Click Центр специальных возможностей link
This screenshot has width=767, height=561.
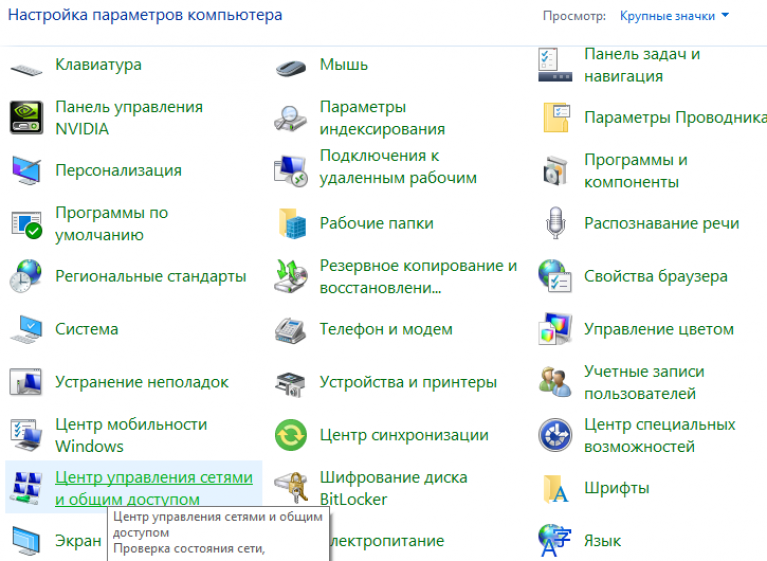tap(659, 435)
